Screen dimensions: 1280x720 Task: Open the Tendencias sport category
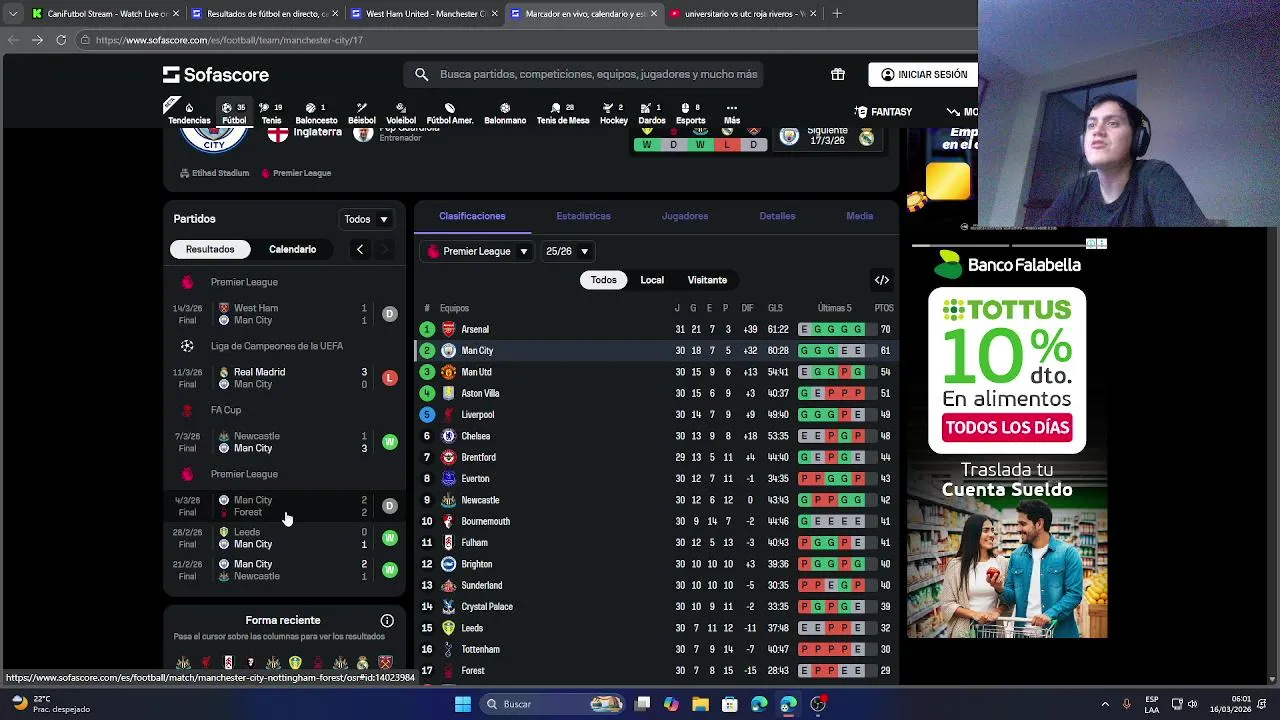tap(189, 114)
